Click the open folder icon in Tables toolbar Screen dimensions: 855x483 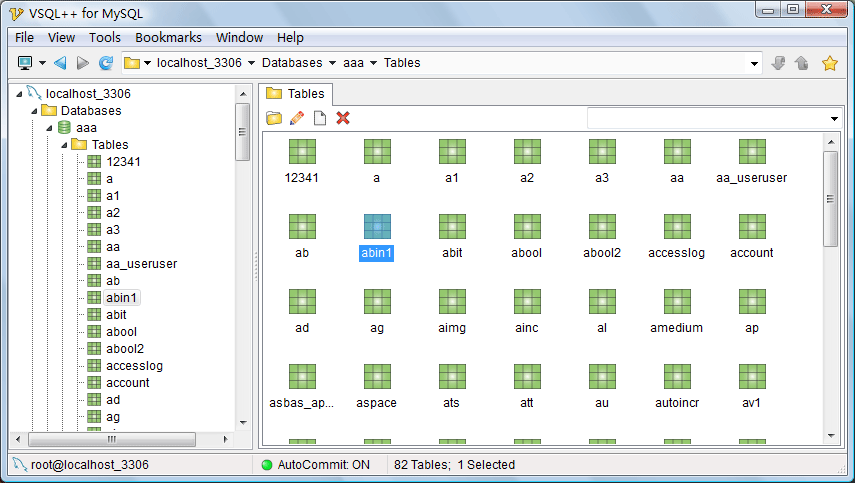(273, 118)
